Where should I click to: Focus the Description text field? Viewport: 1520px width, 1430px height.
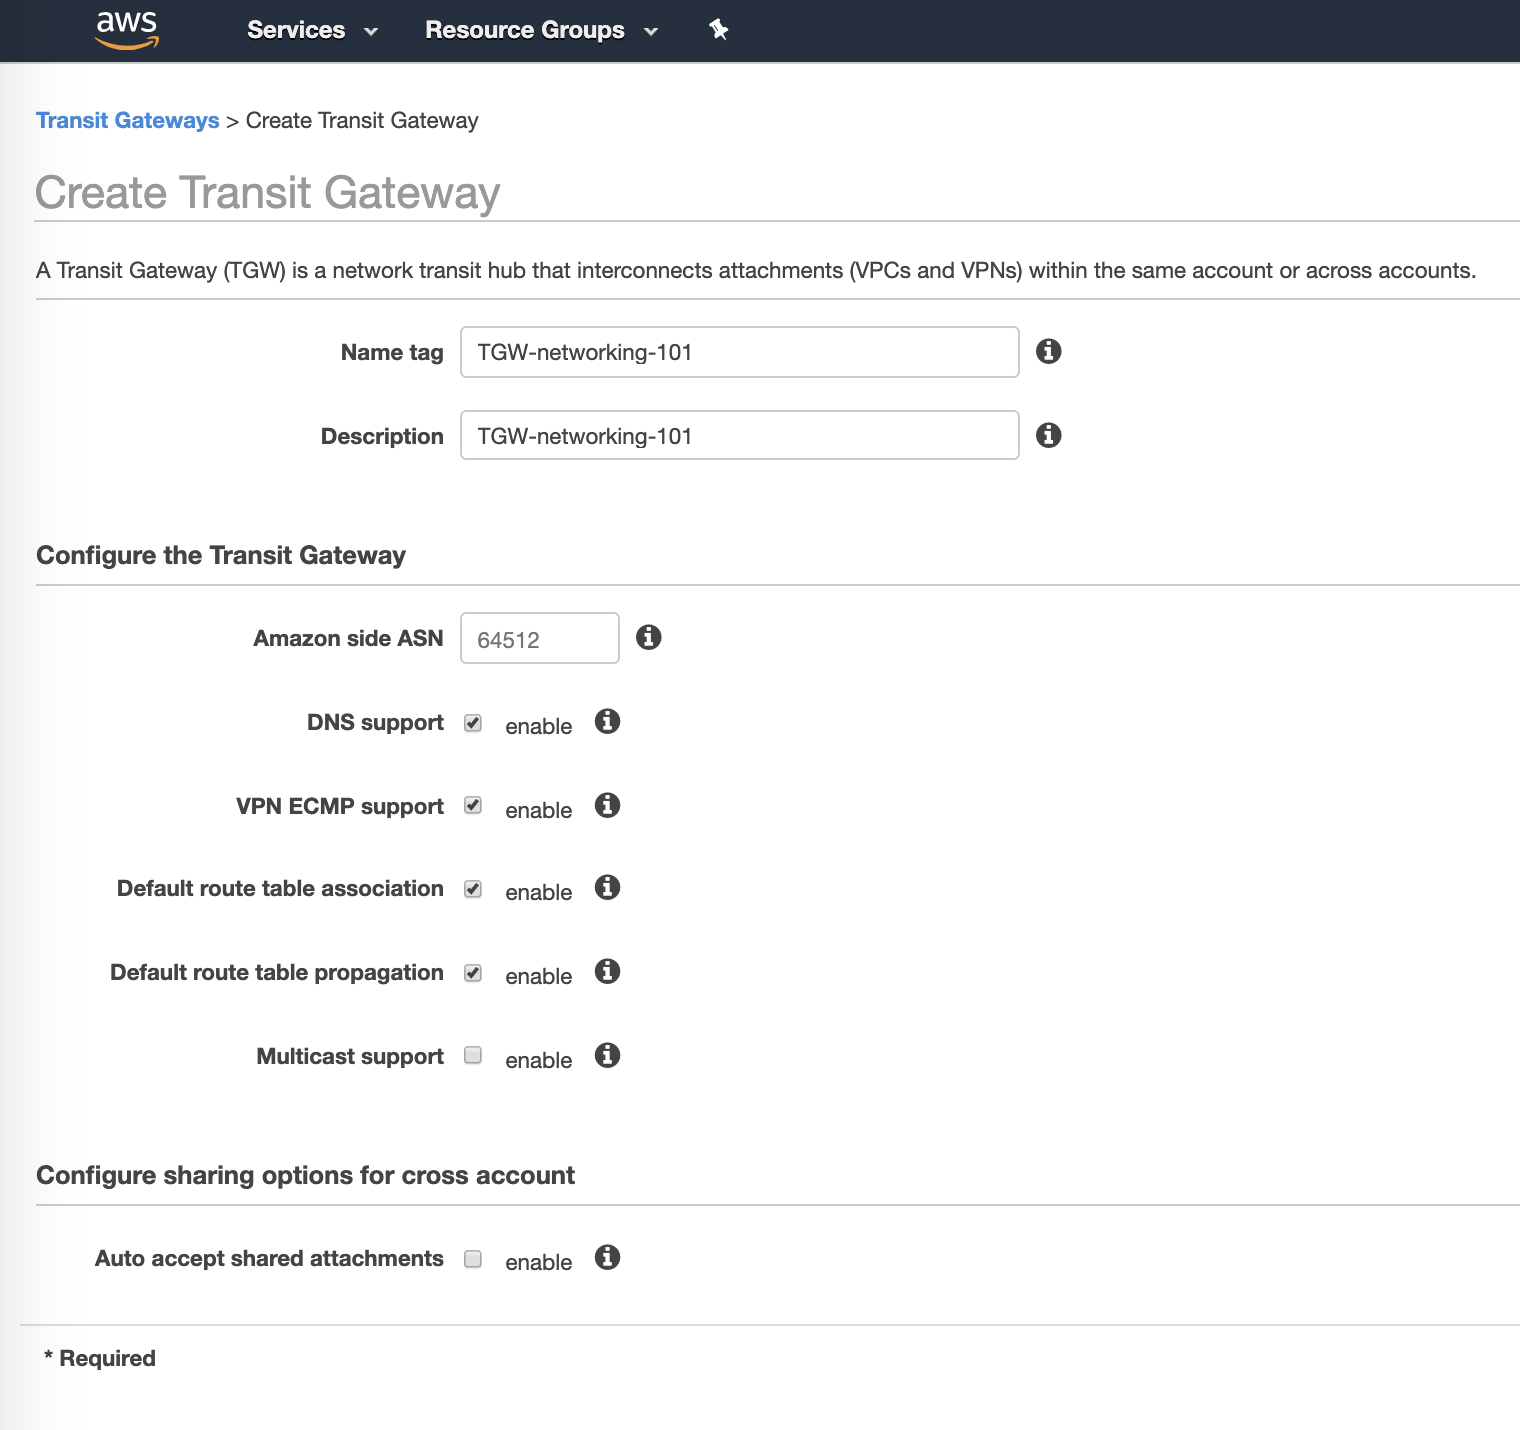[740, 435]
